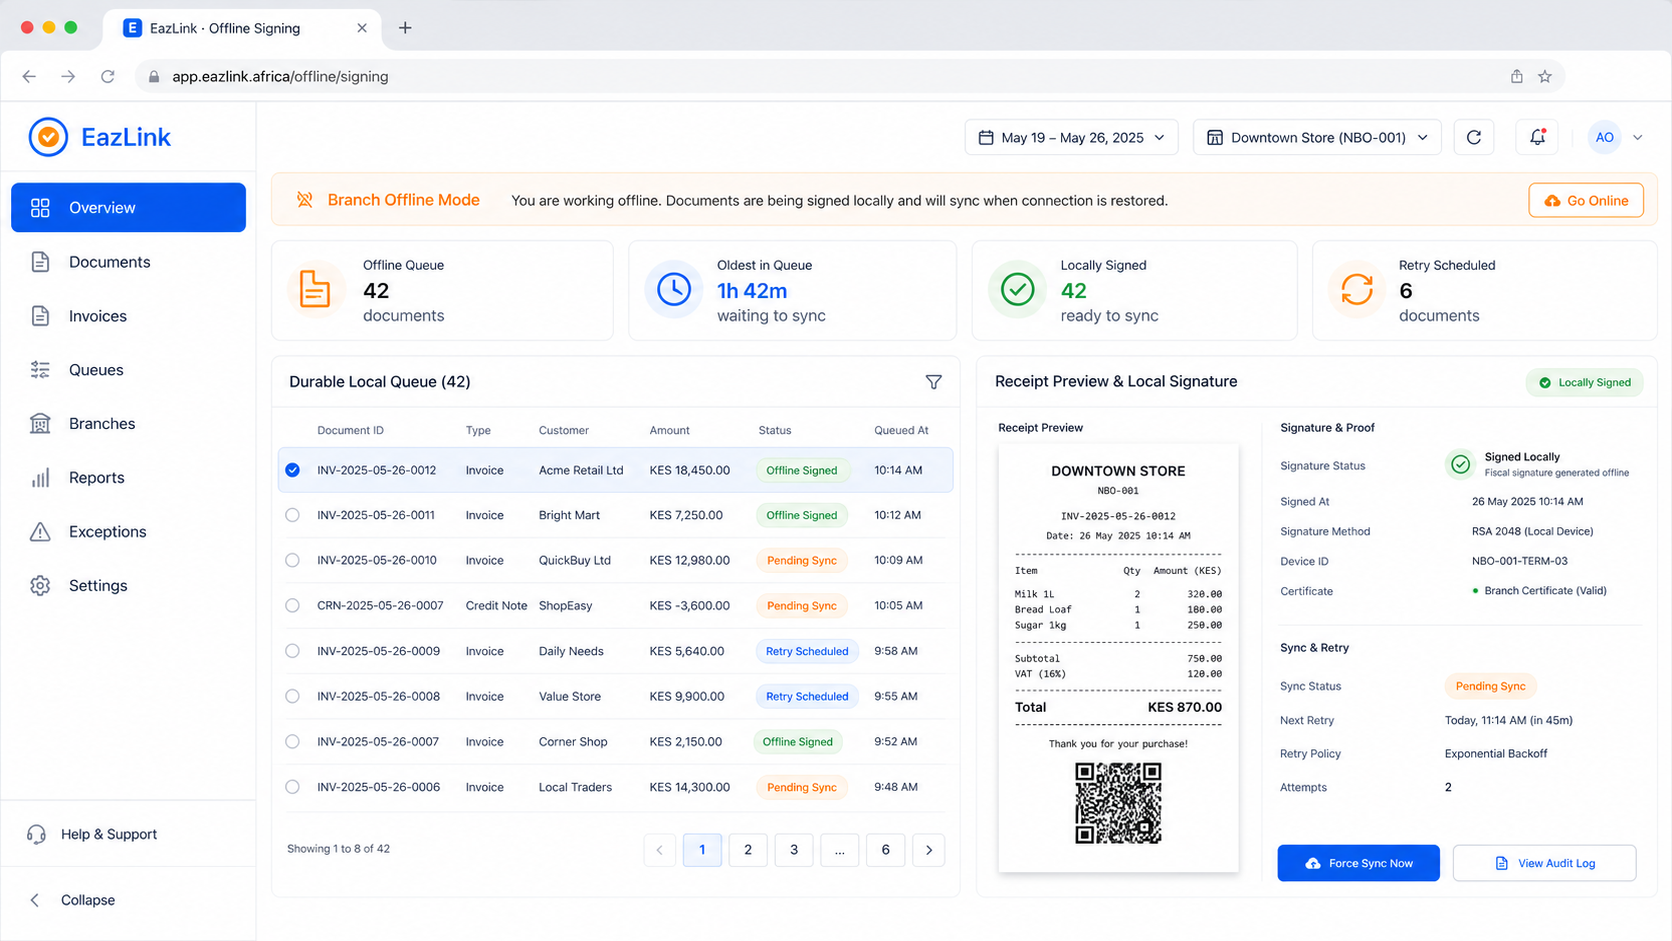Image resolution: width=1672 pixels, height=941 pixels.
Task: Open View Audit Log
Action: [1544, 863]
